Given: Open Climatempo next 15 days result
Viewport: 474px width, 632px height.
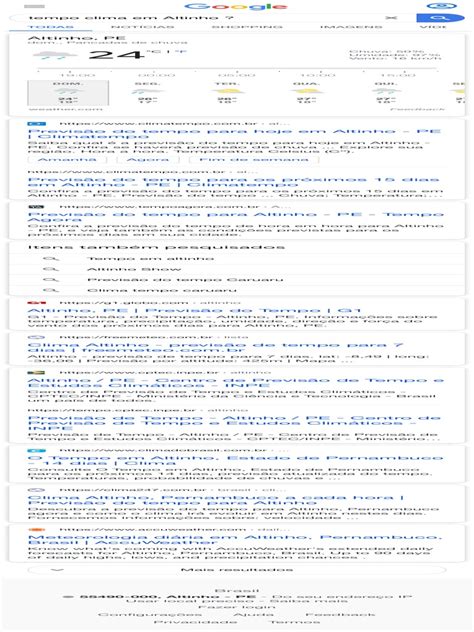Looking at the screenshot, I should pyautogui.click(x=233, y=182).
